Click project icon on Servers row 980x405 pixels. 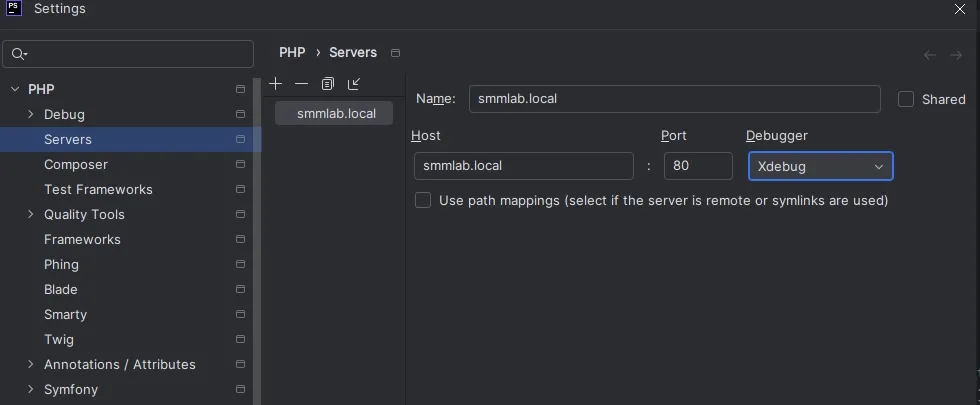240,139
